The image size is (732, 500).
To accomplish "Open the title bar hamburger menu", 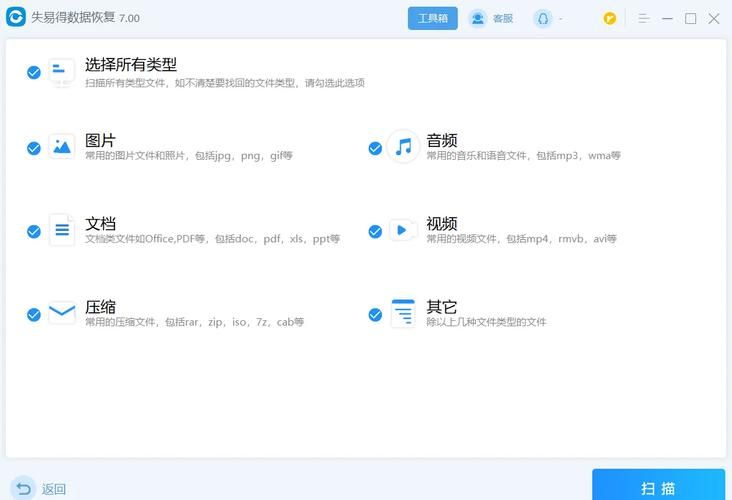I will tap(644, 19).
